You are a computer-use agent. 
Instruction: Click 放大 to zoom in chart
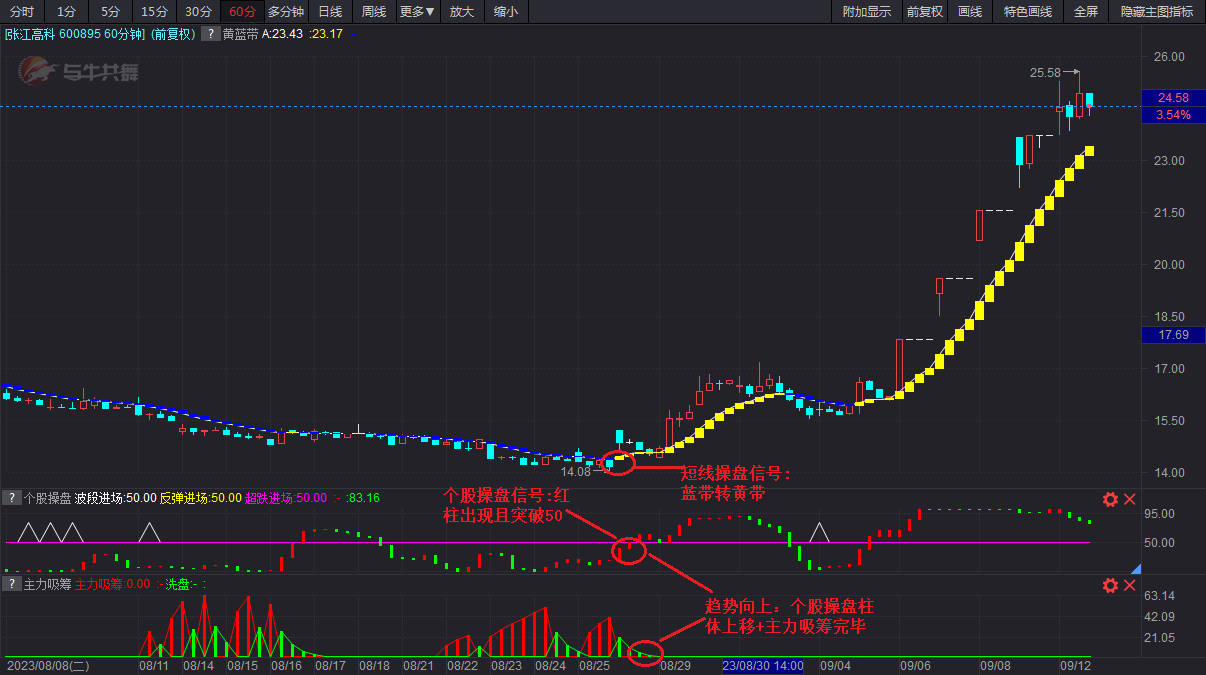coord(462,12)
